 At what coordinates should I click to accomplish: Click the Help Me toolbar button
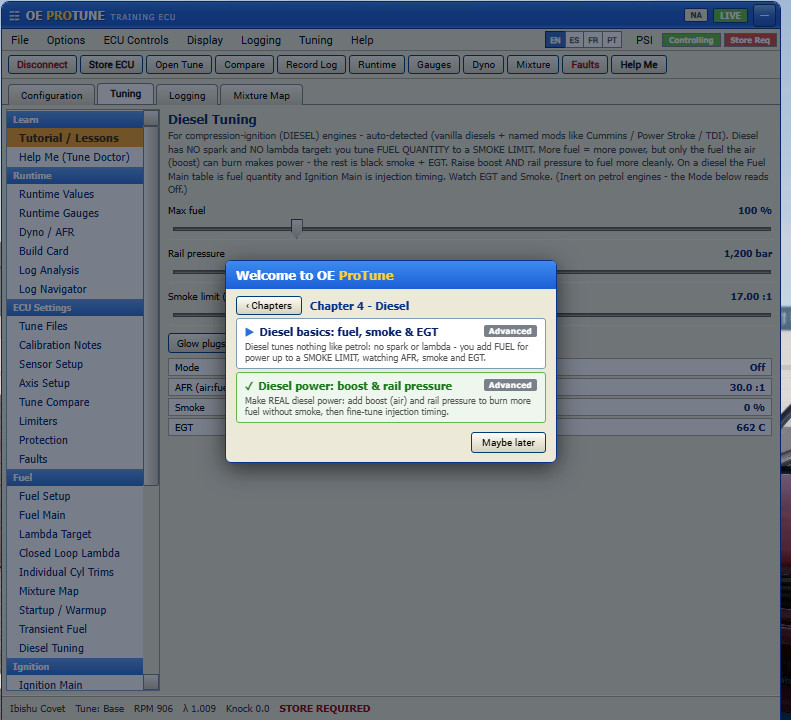point(639,65)
